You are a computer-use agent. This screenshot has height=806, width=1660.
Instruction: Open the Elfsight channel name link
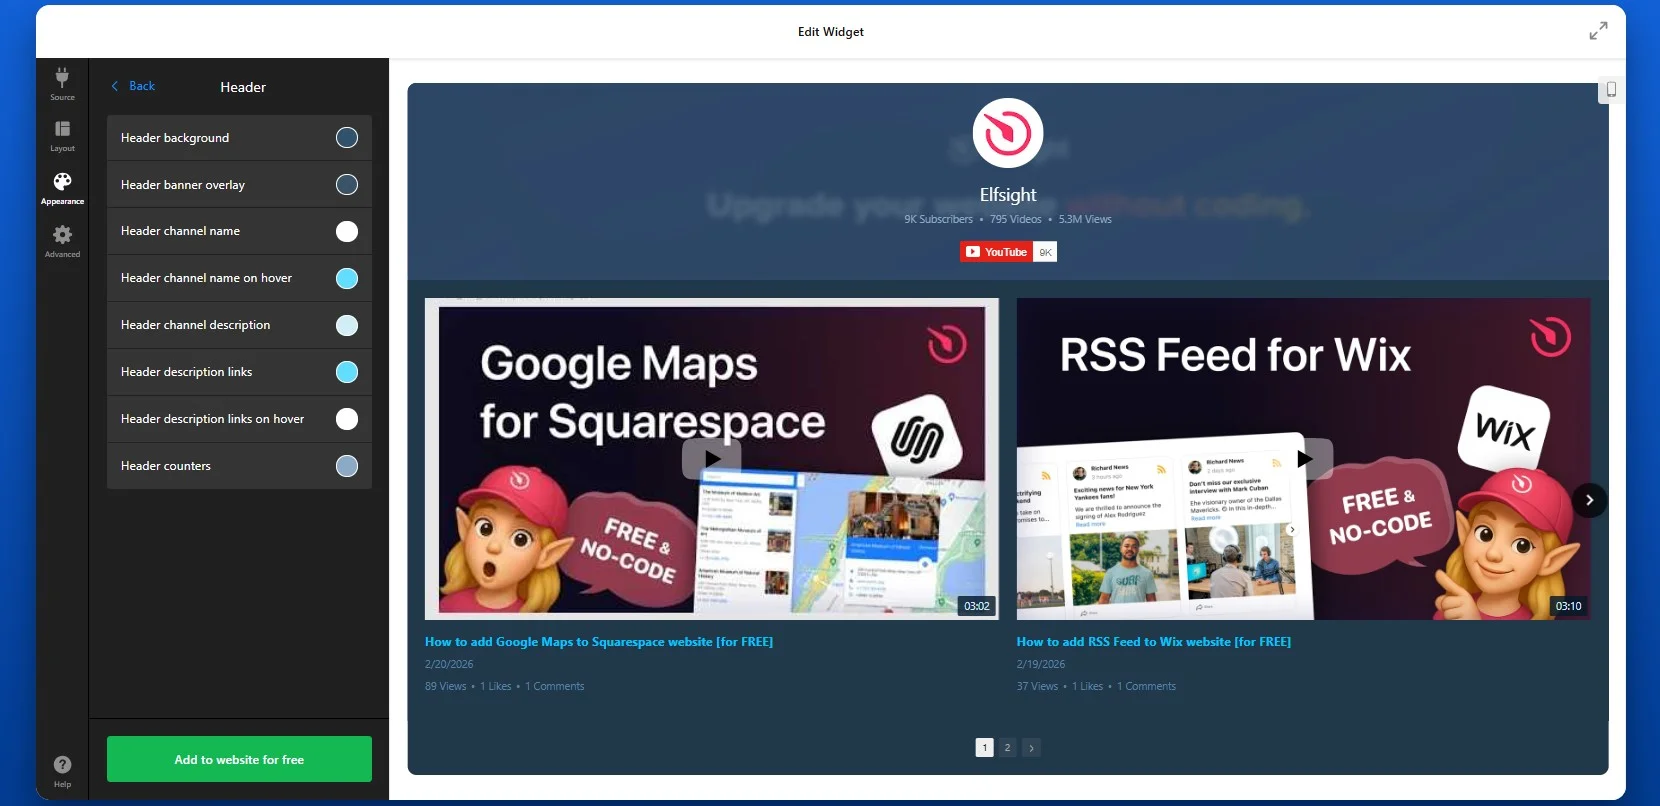tap(1008, 195)
